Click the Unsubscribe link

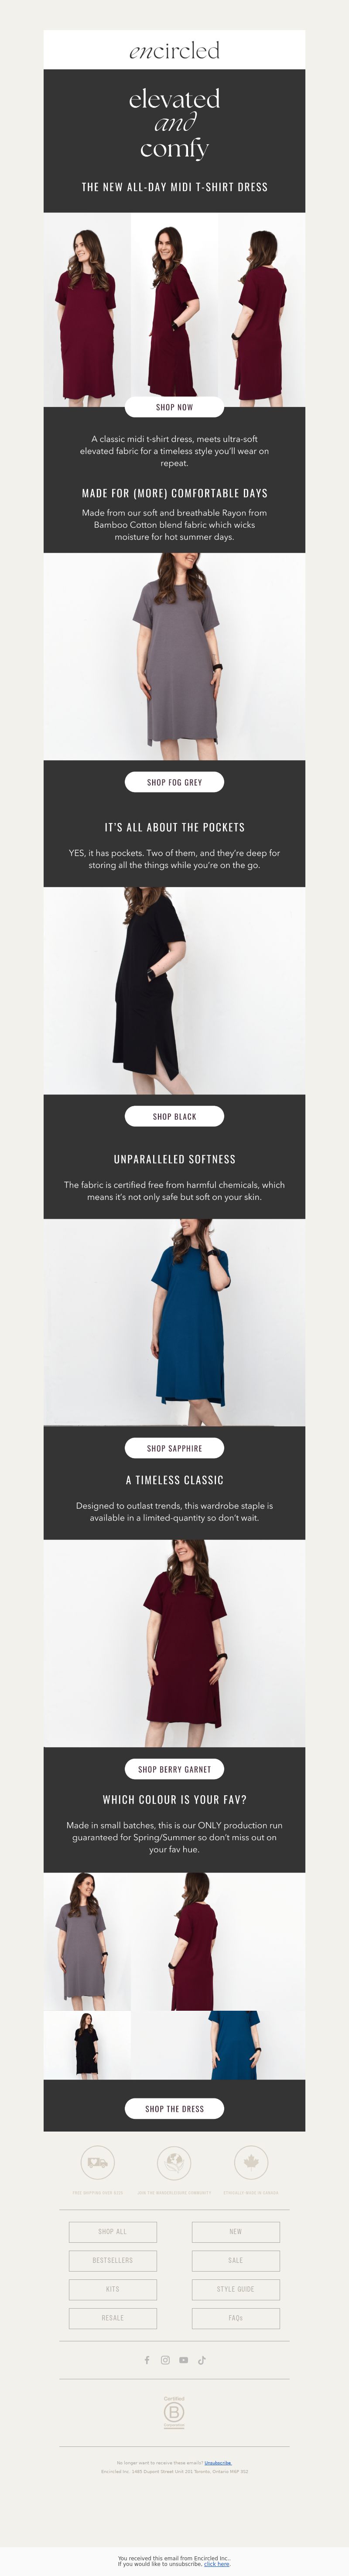(218, 2463)
